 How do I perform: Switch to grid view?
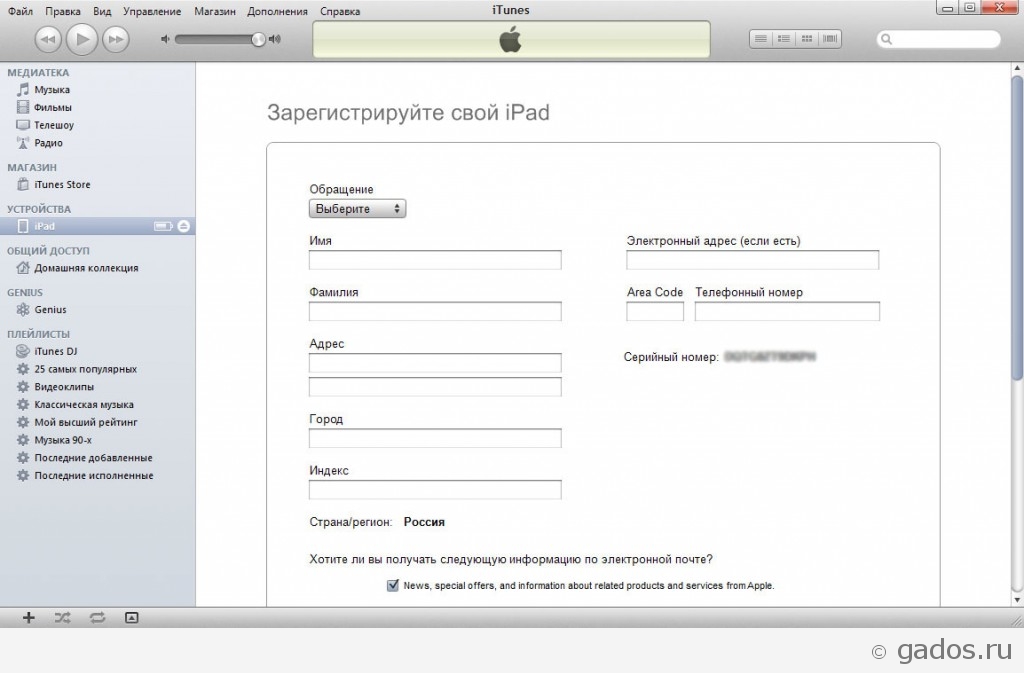[807, 39]
